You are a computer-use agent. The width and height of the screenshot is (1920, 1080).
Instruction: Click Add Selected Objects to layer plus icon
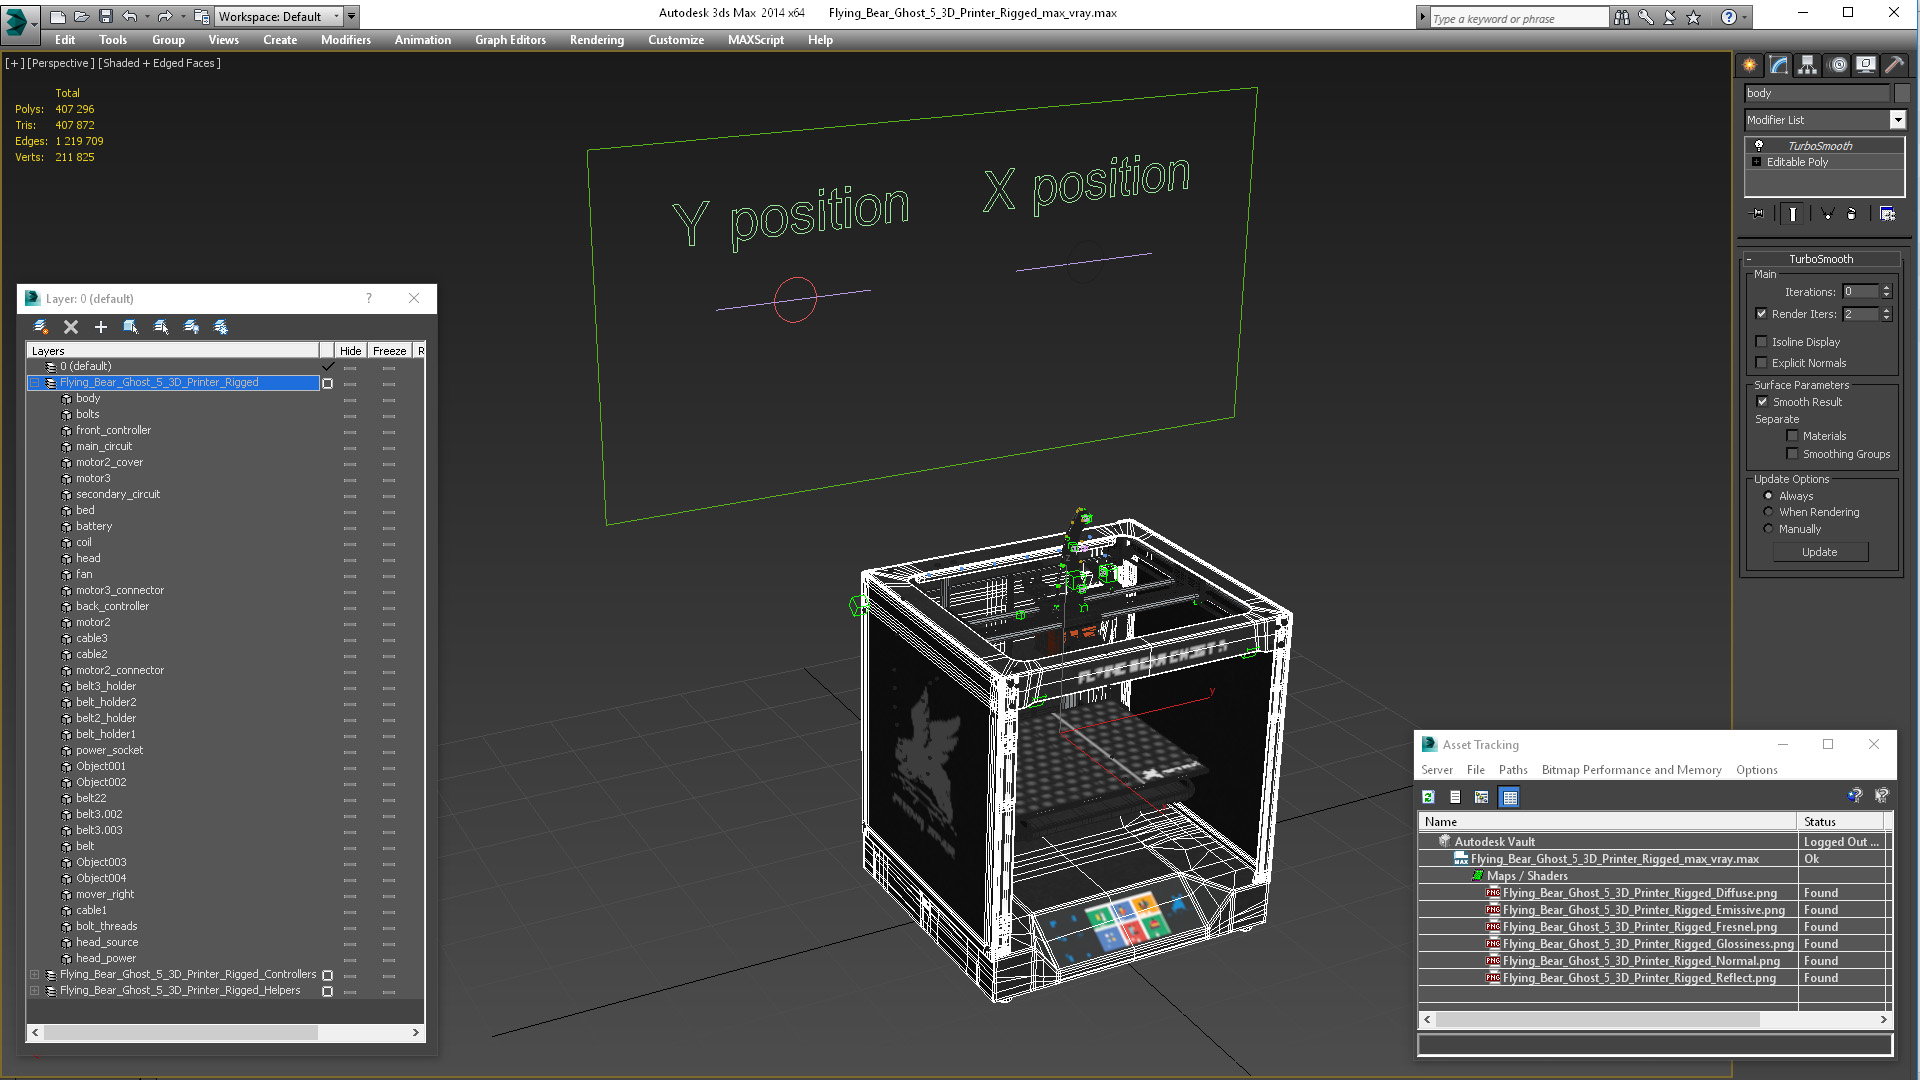(x=100, y=327)
